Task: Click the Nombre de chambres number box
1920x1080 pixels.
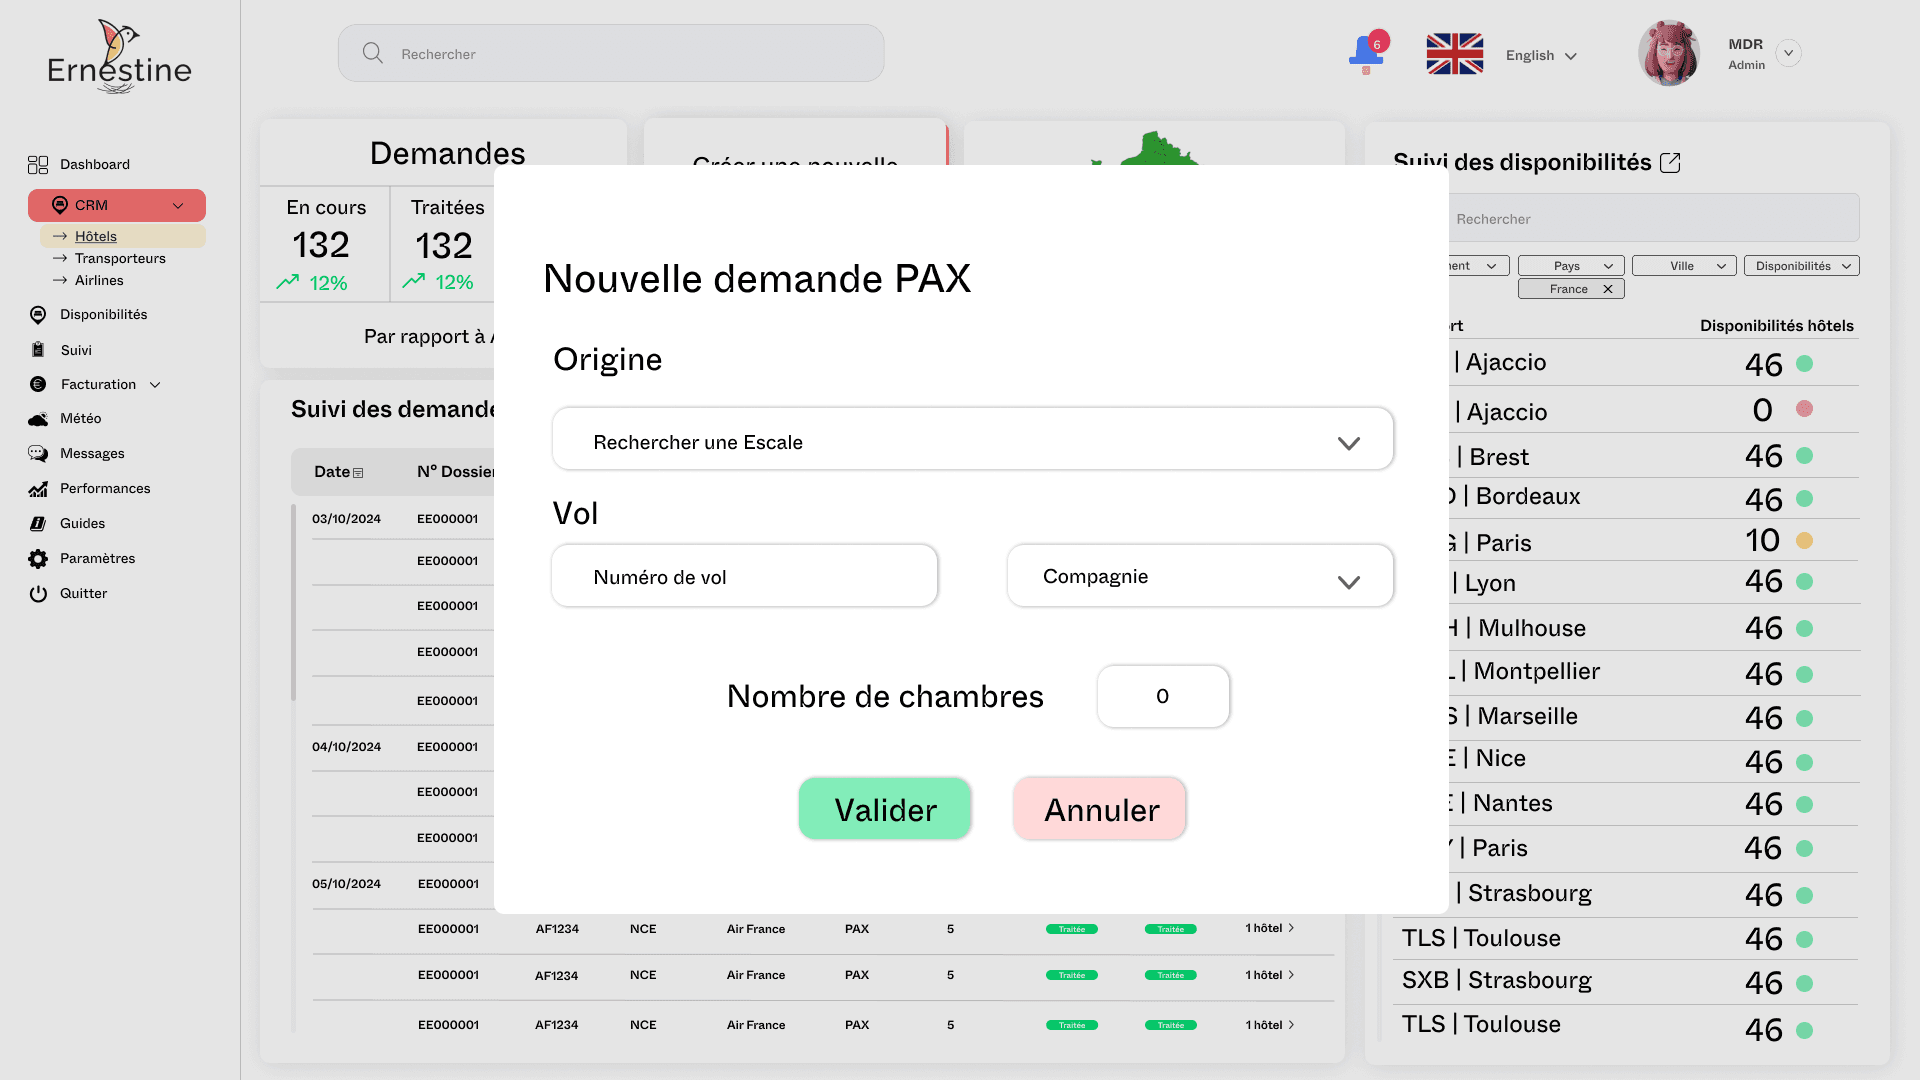Action: point(1162,697)
